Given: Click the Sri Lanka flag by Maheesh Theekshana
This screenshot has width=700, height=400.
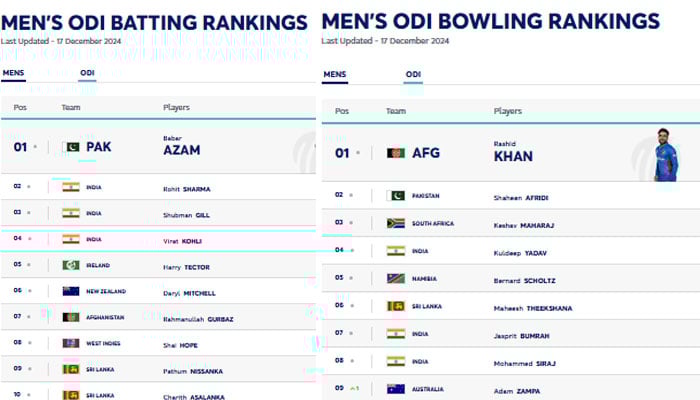Looking at the screenshot, I should click(396, 306).
